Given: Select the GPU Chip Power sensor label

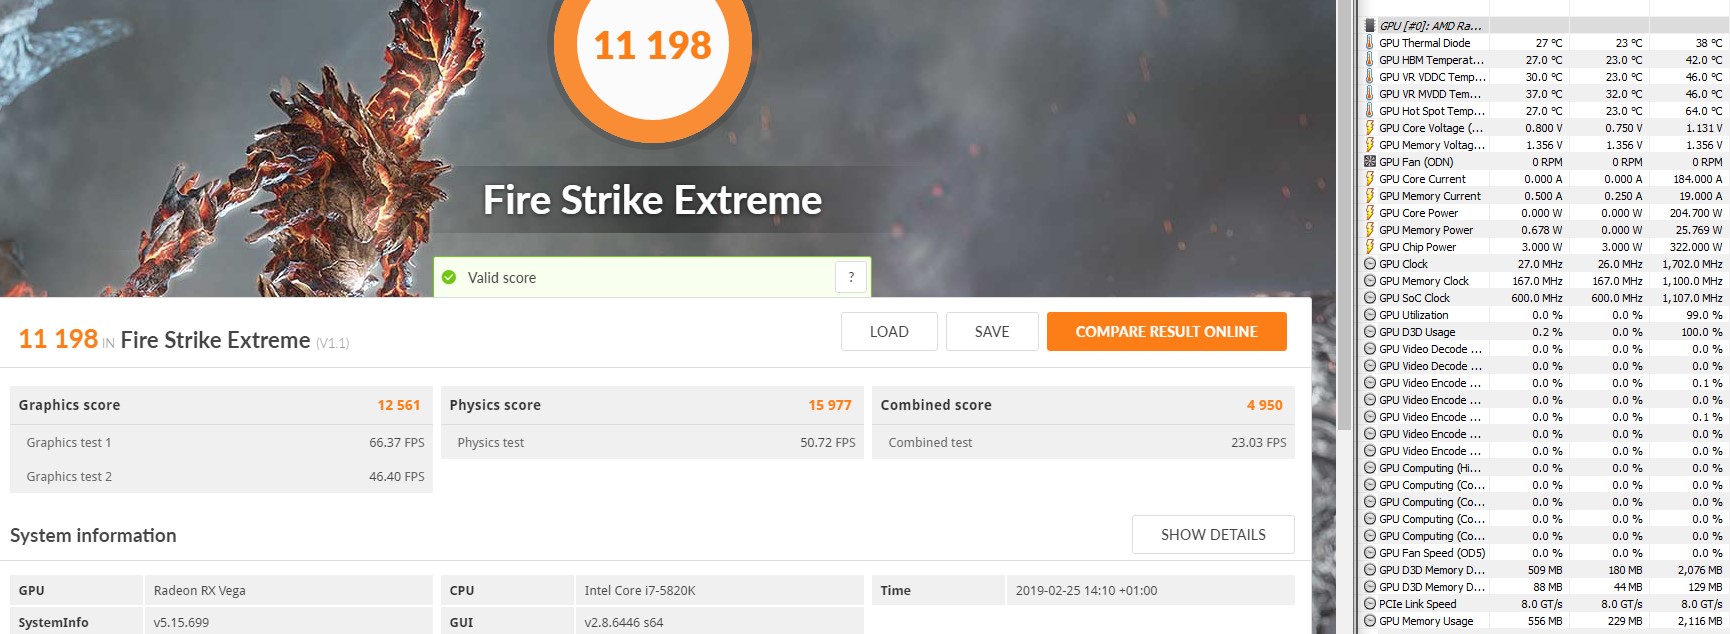Looking at the screenshot, I should click(1417, 247).
